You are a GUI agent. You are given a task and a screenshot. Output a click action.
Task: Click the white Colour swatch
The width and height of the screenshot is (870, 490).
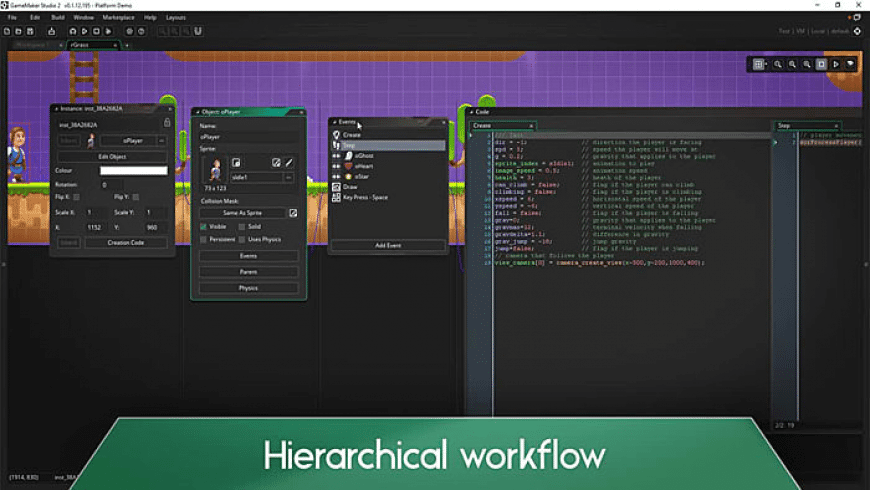click(x=132, y=171)
